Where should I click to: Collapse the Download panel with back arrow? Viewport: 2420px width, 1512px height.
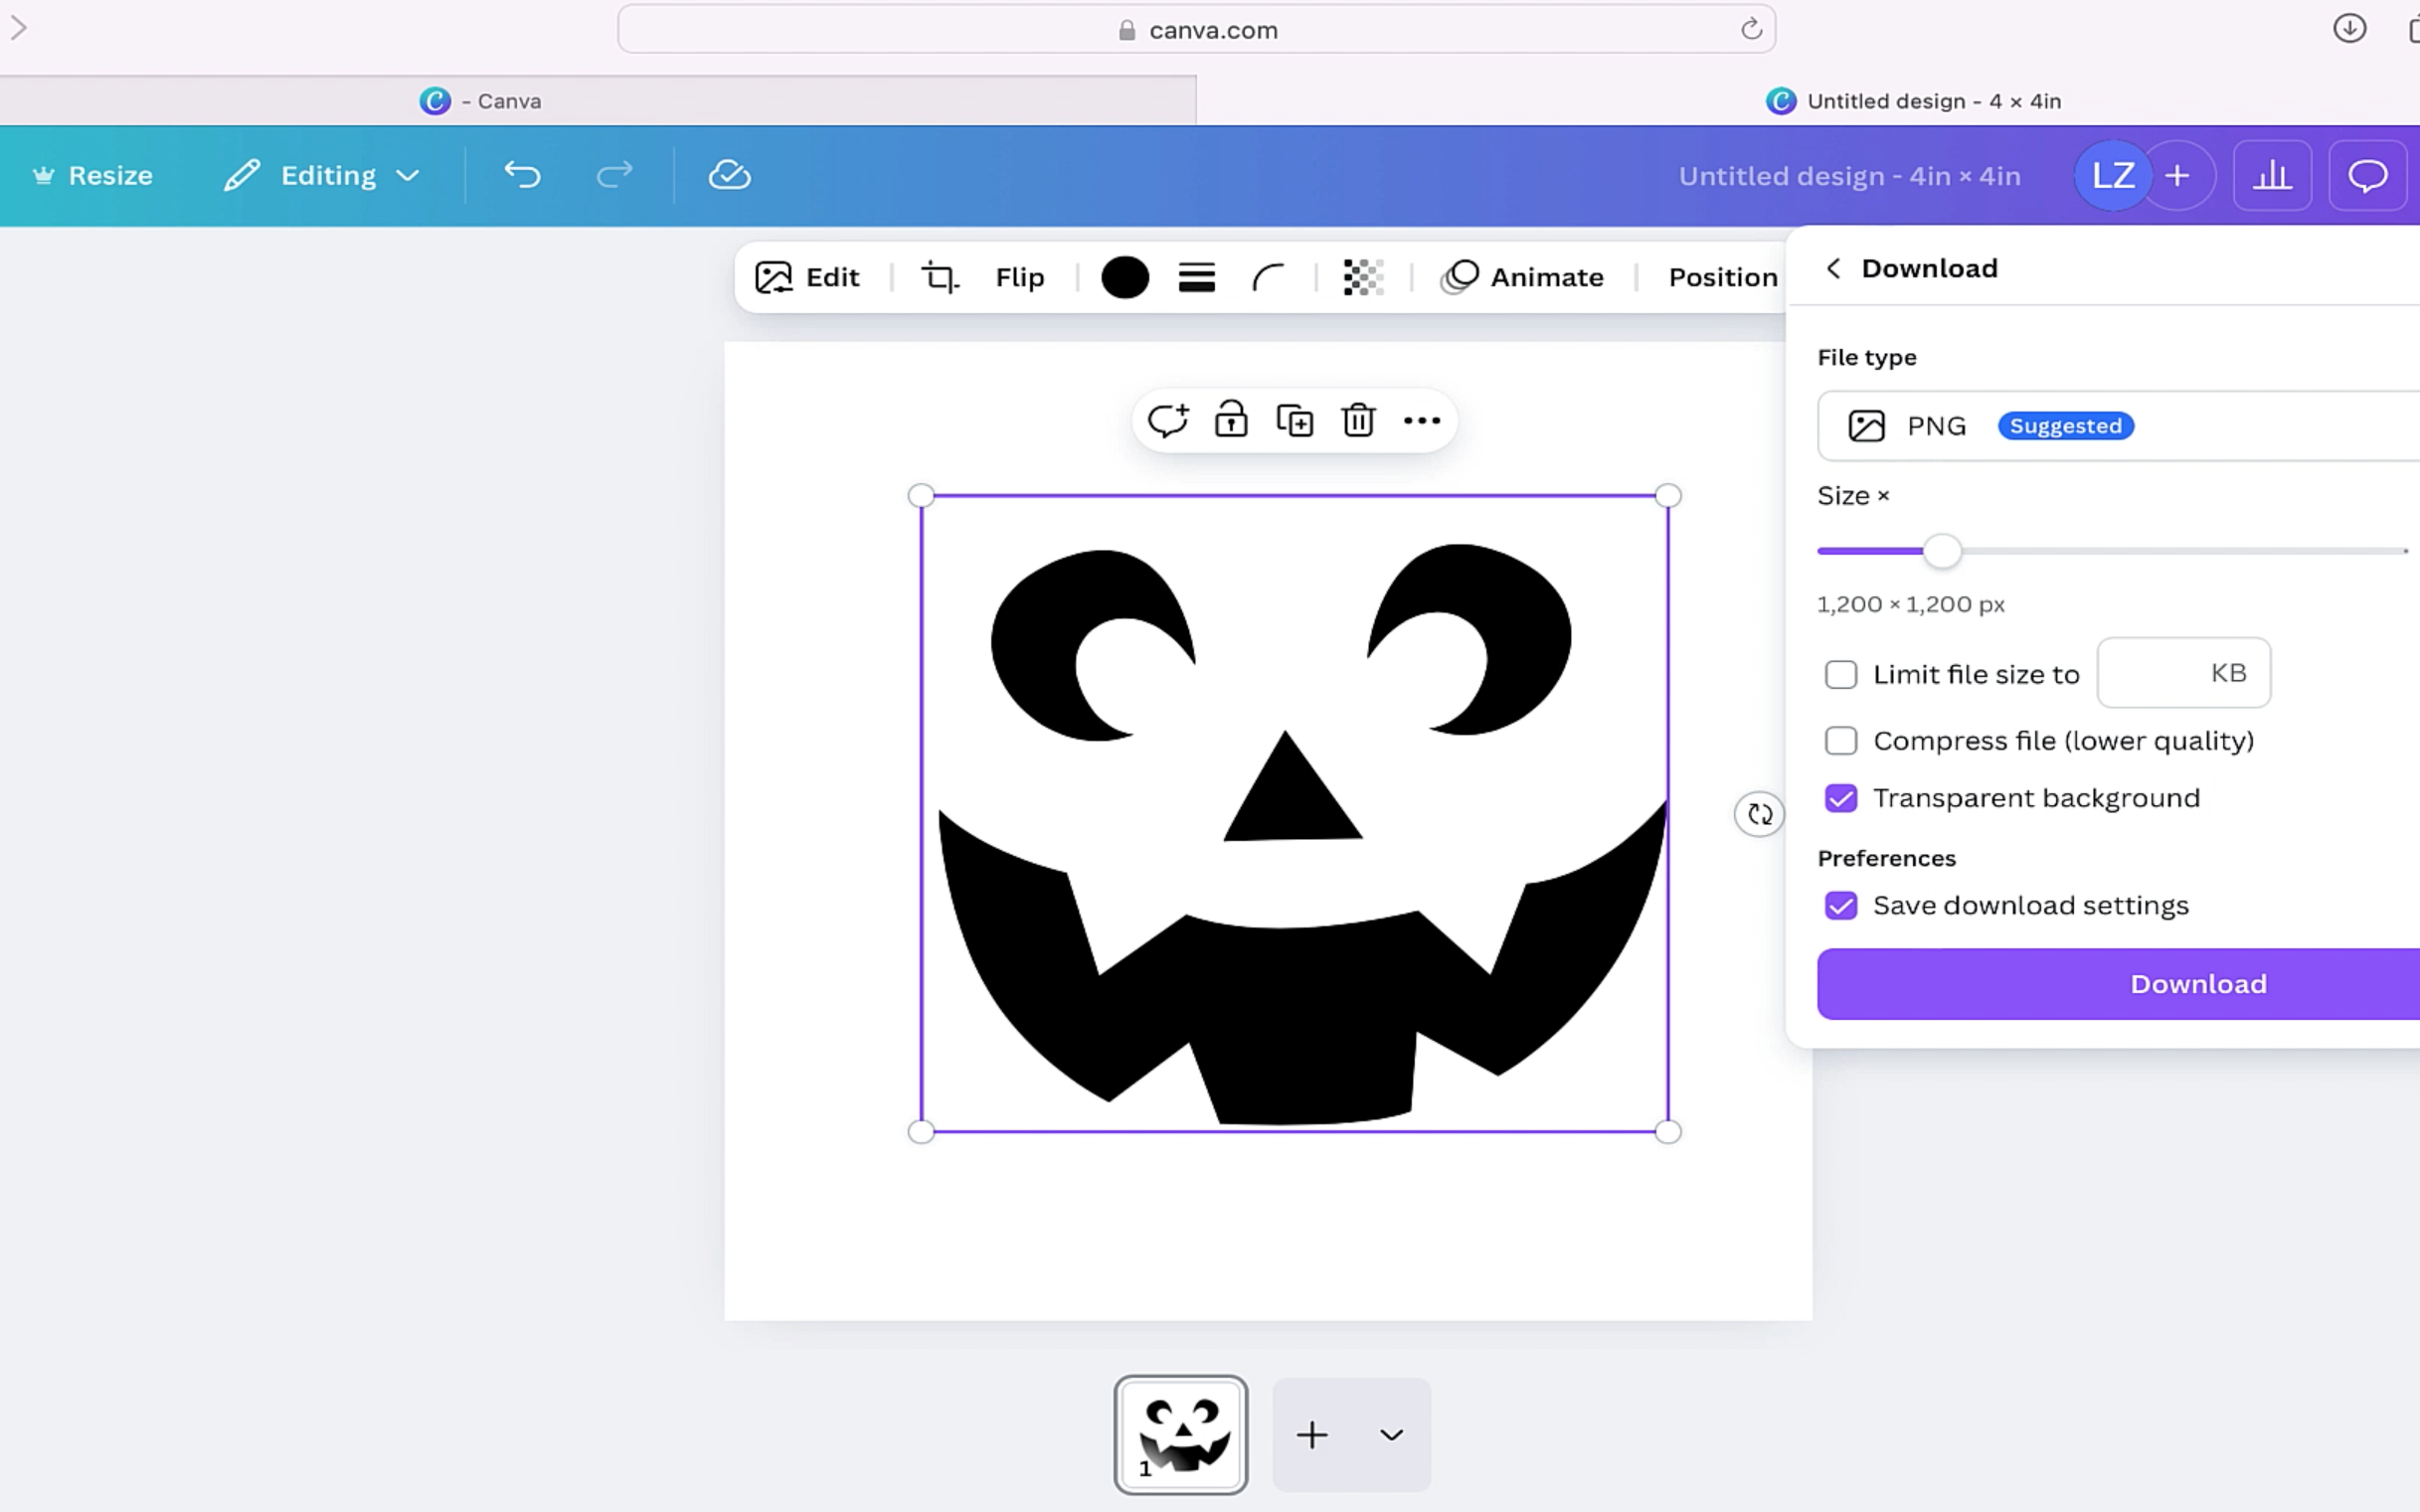point(1833,268)
